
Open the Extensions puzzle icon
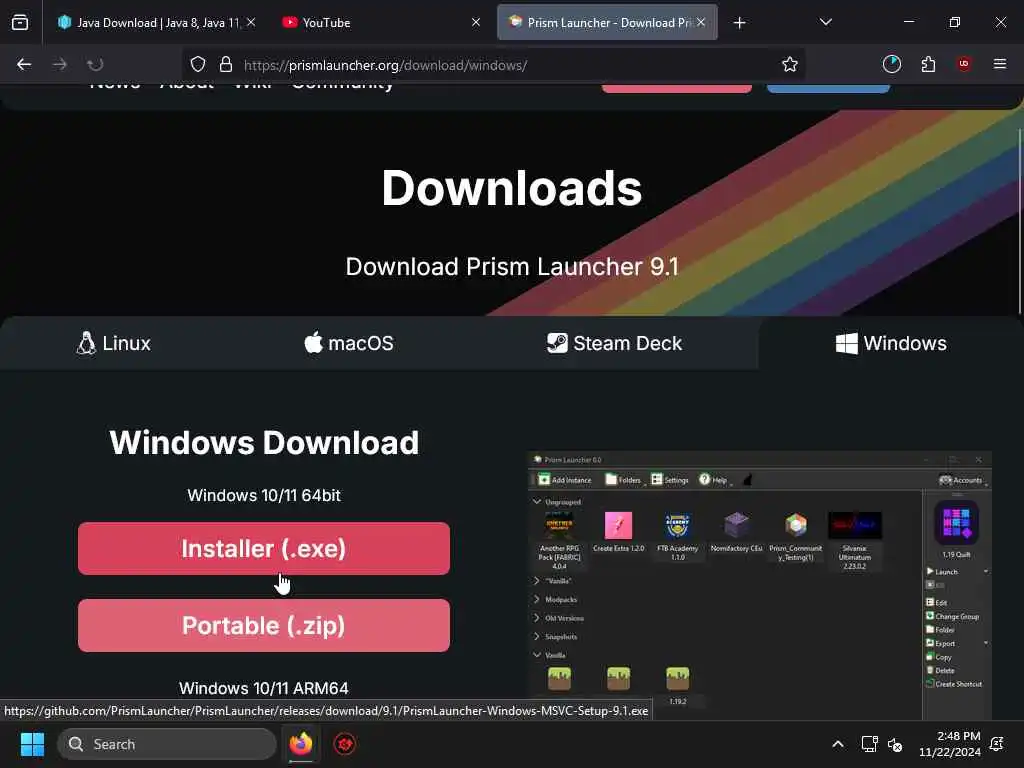[928, 64]
